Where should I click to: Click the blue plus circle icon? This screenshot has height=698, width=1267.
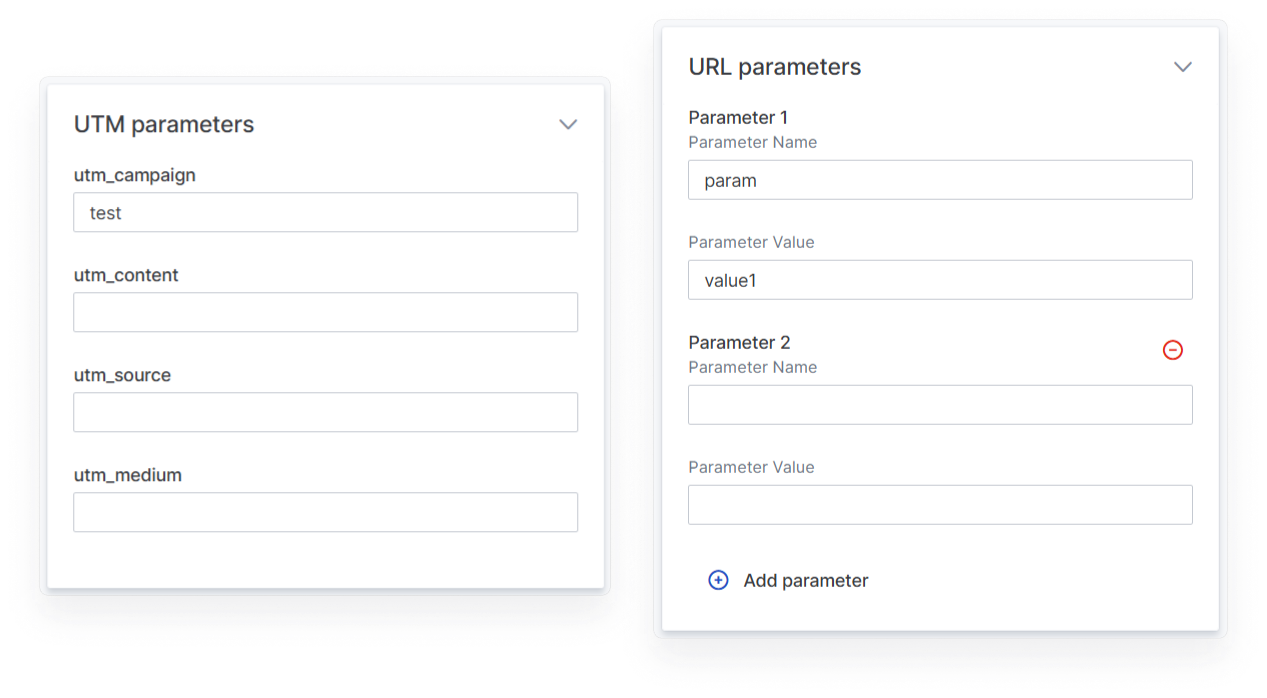(718, 580)
